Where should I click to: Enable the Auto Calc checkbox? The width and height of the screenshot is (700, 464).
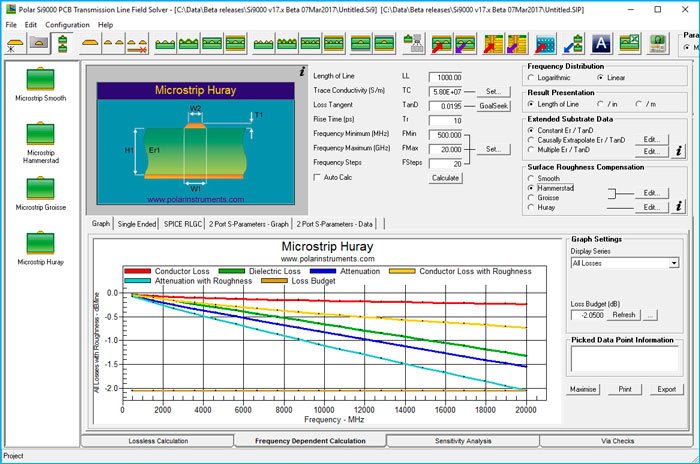pos(317,177)
